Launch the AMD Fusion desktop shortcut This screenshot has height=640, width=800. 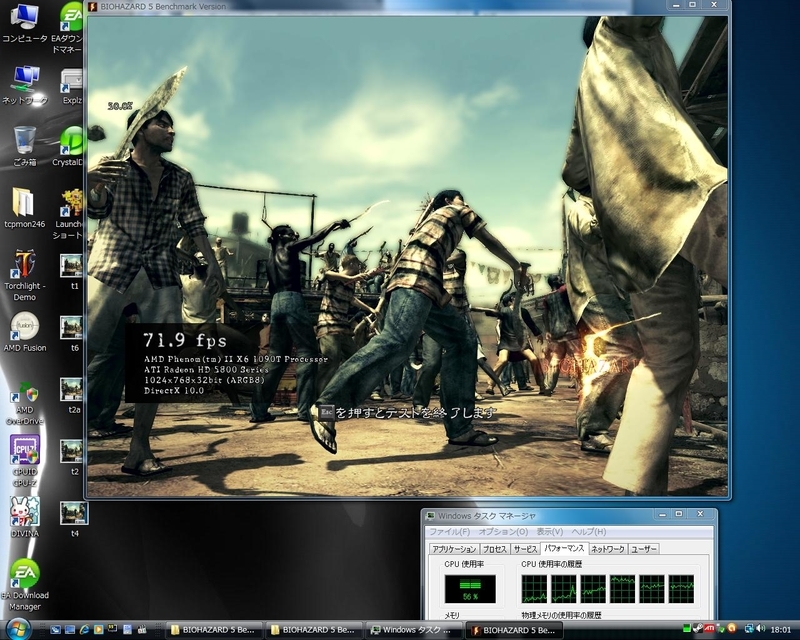(x=24, y=332)
